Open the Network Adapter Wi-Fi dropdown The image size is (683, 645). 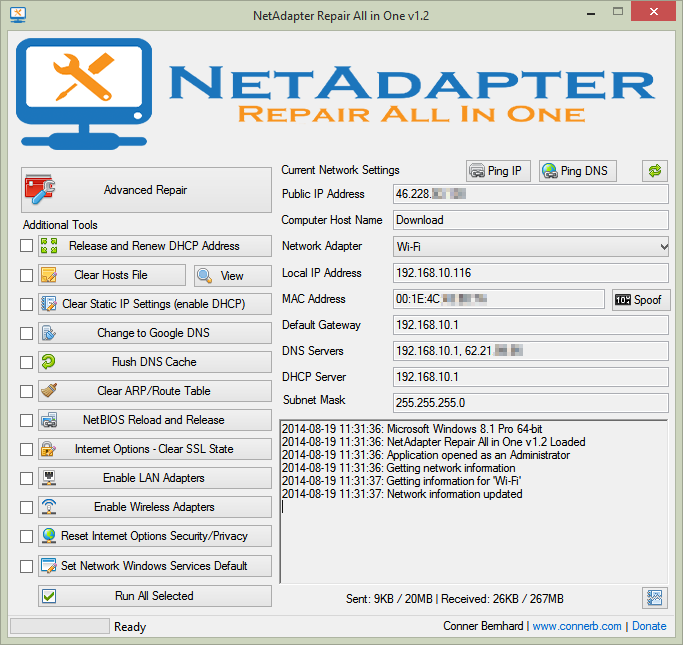pyautogui.click(x=531, y=247)
